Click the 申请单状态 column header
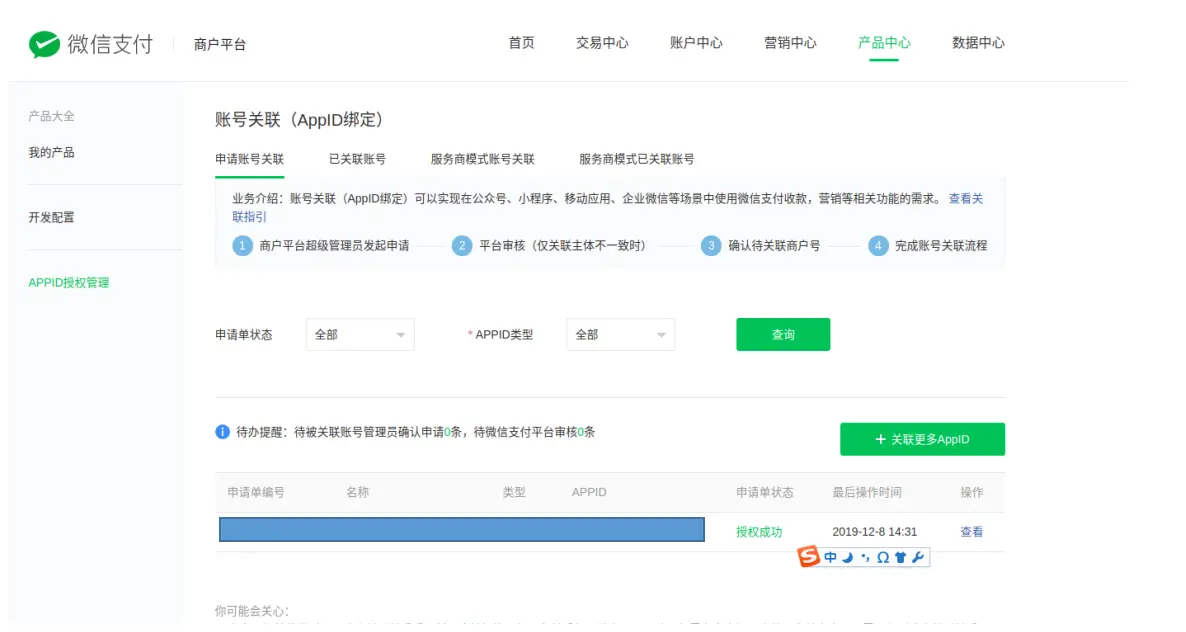The width and height of the screenshot is (1186, 632). tap(765, 492)
